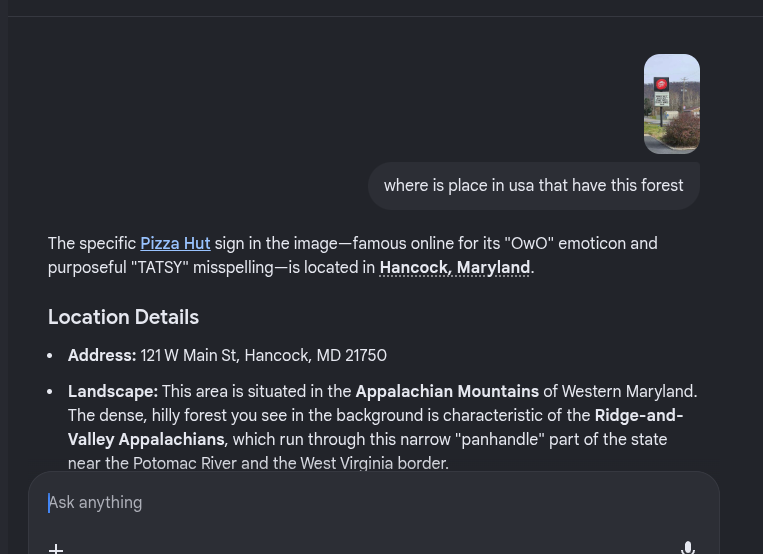
Task: Click the bold Appalachian Mountains text
Action: point(447,392)
